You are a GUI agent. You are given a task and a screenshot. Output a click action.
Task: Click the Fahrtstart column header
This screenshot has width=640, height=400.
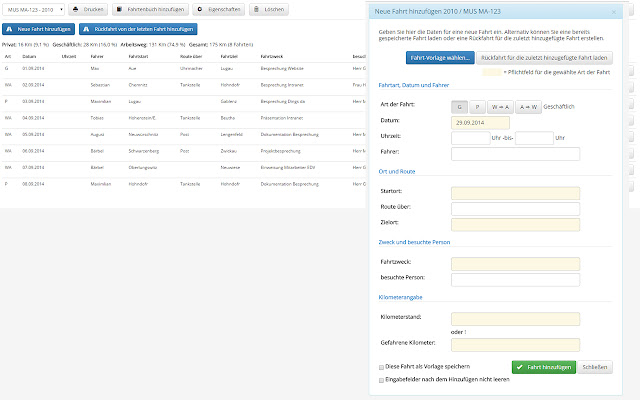(x=138, y=57)
